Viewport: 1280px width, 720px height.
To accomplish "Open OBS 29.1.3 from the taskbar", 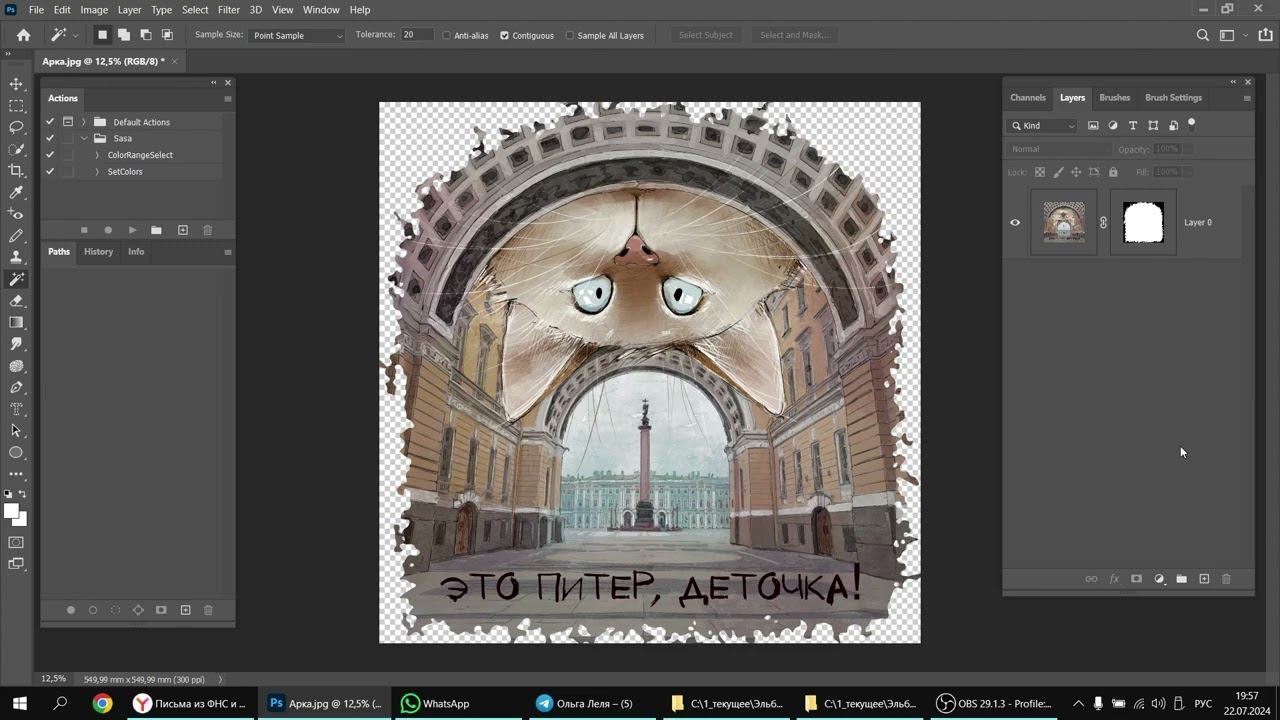I will [x=994, y=704].
